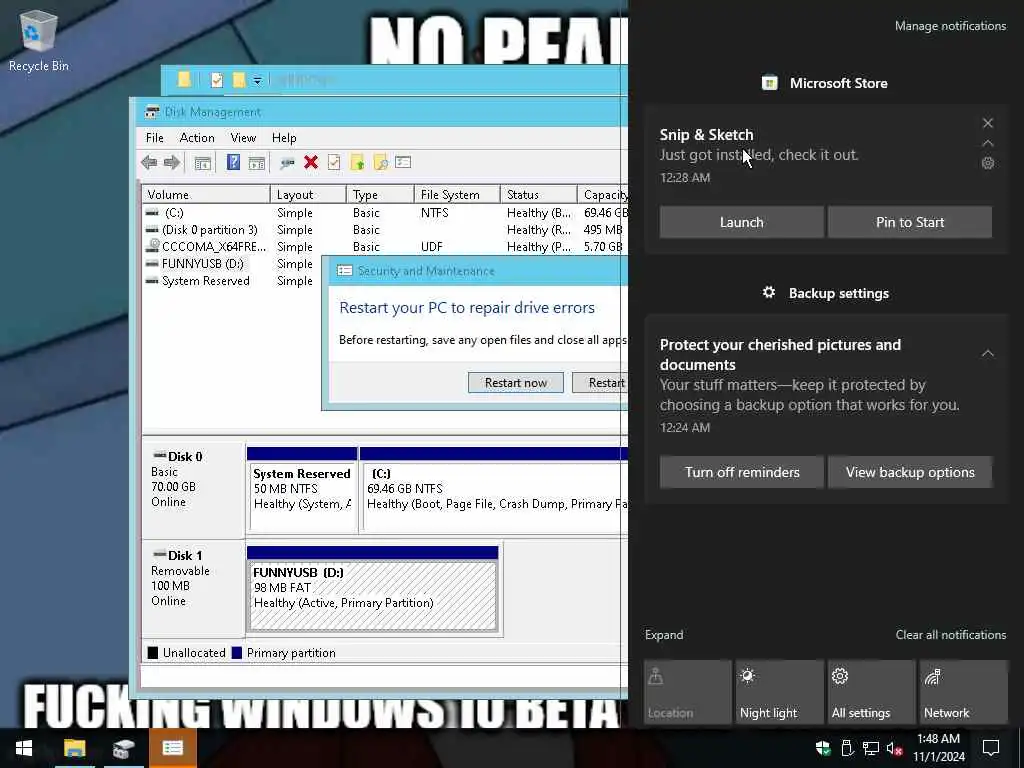The height and width of the screenshot is (768, 1024).
Task: Click Clear all notifications link
Action: pos(951,635)
